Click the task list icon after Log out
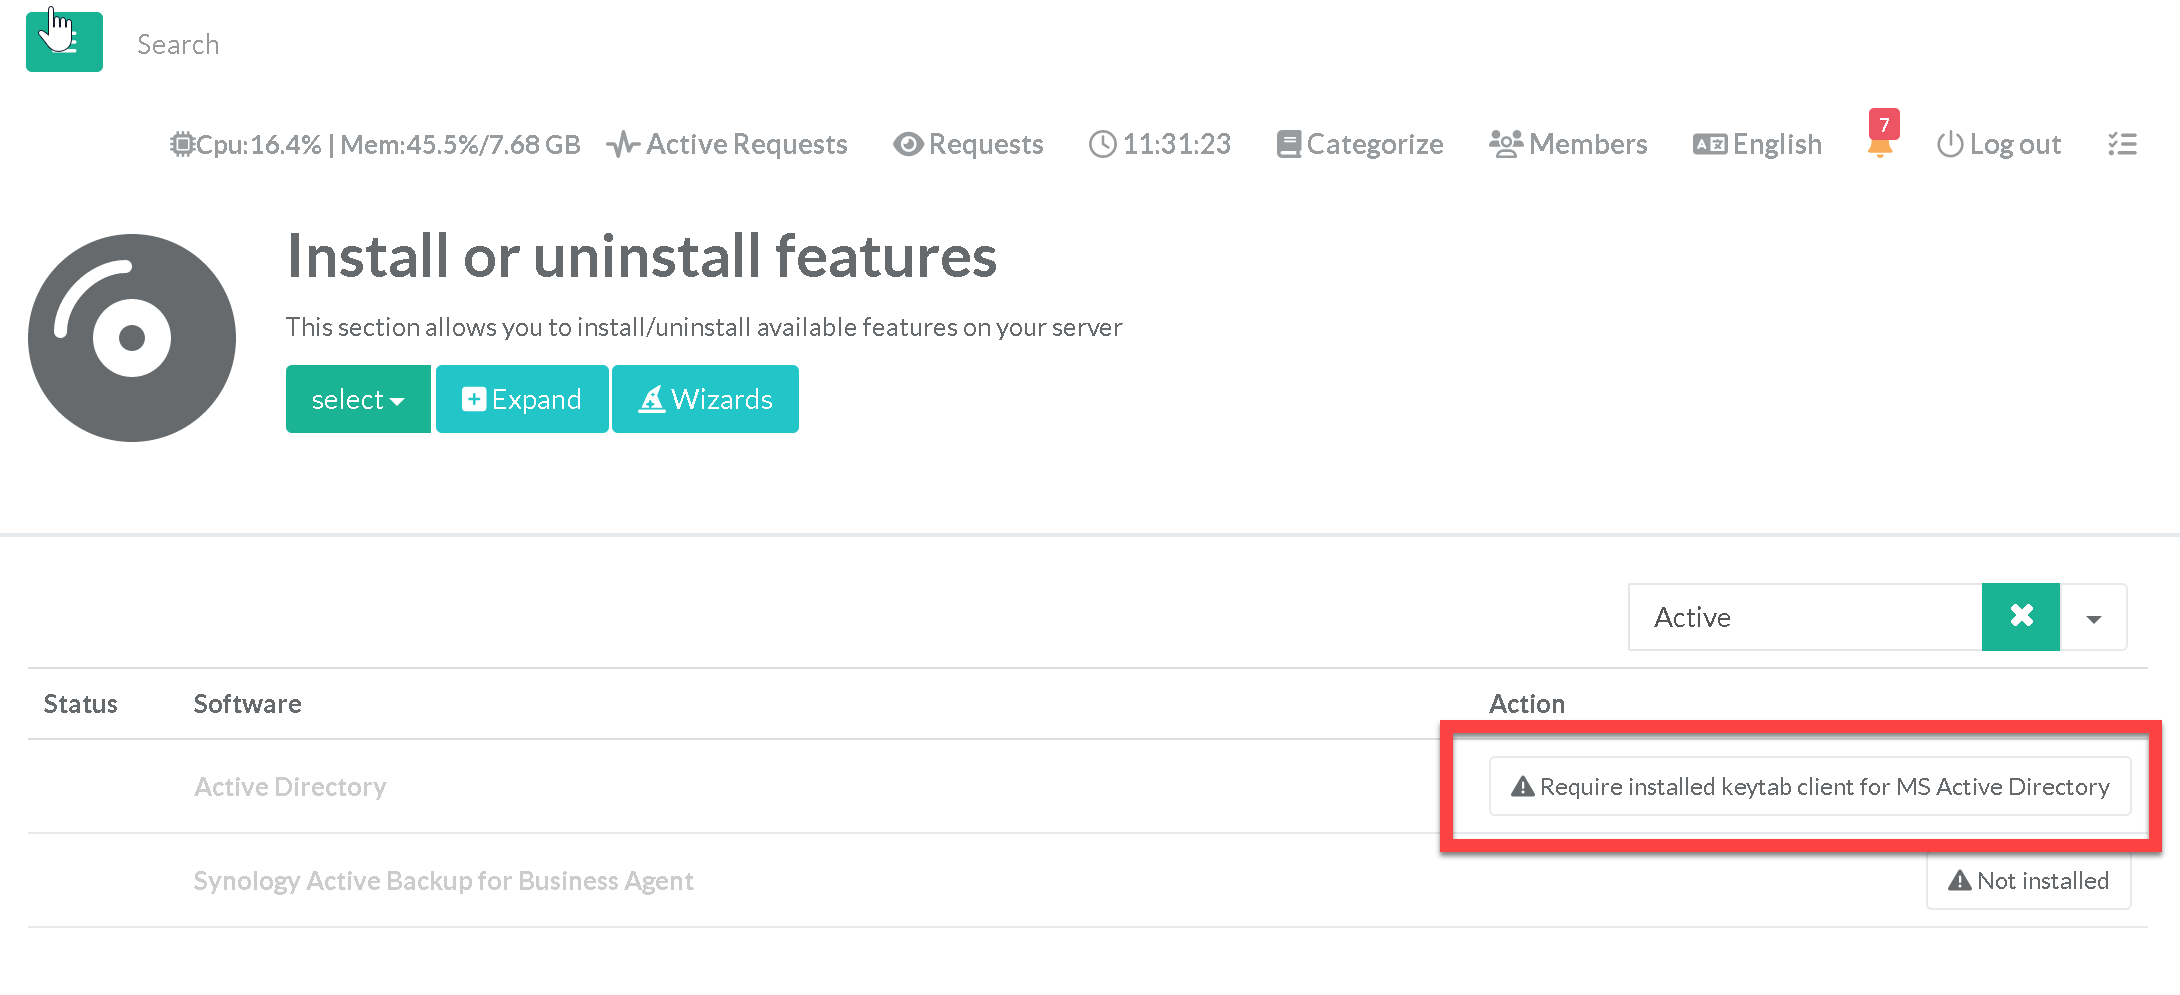This screenshot has width=2180, height=995. pyautogui.click(x=2122, y=145)
